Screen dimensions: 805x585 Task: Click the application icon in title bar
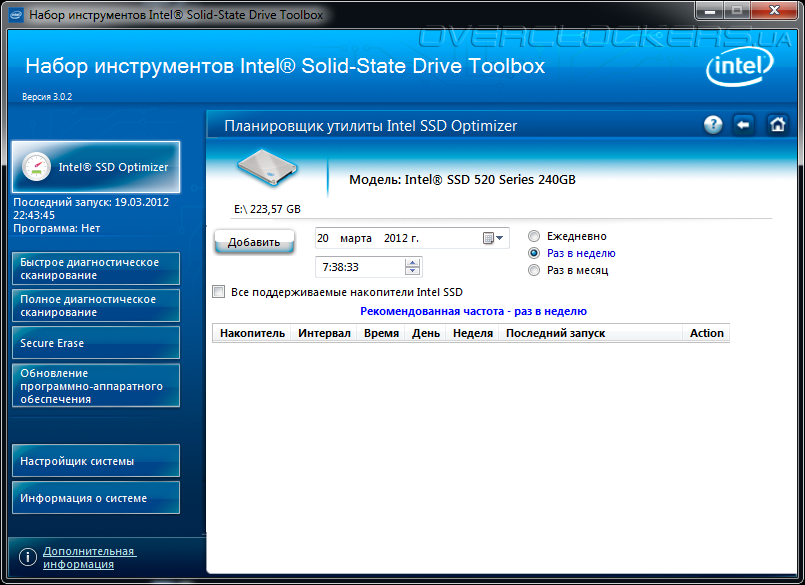[x=16, y=14]
